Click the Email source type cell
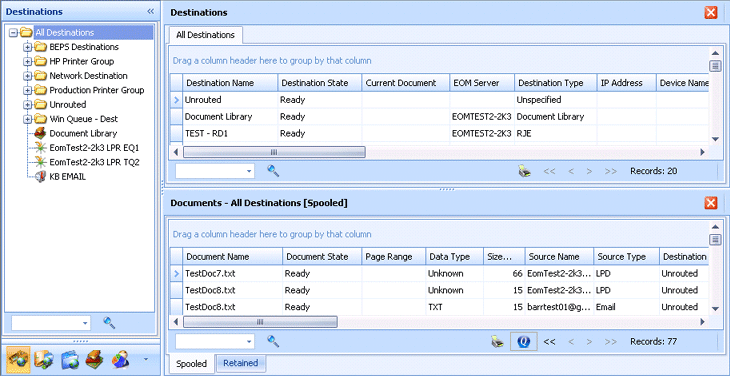730x376 pixels. pos(627,307)
